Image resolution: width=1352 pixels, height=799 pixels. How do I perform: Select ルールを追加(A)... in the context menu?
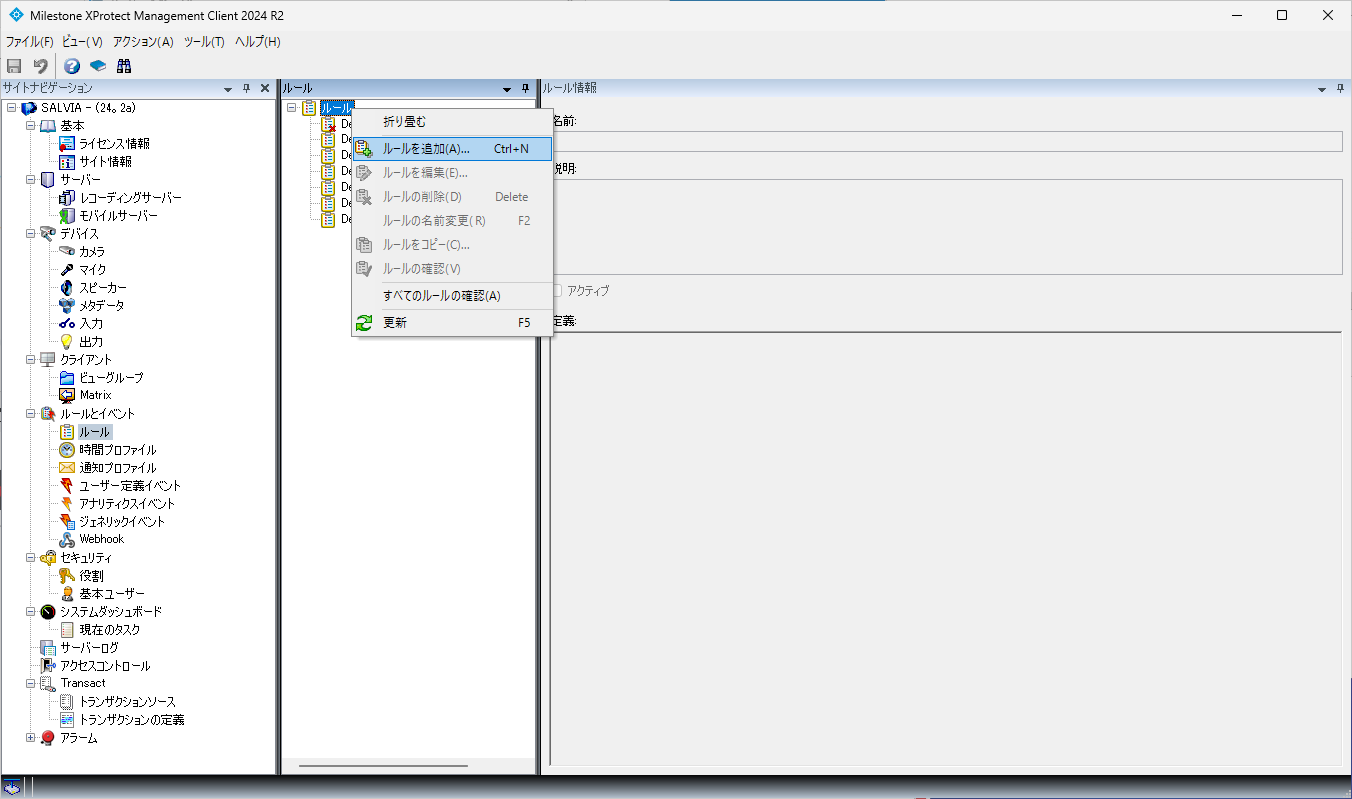[x=426, y=149]
